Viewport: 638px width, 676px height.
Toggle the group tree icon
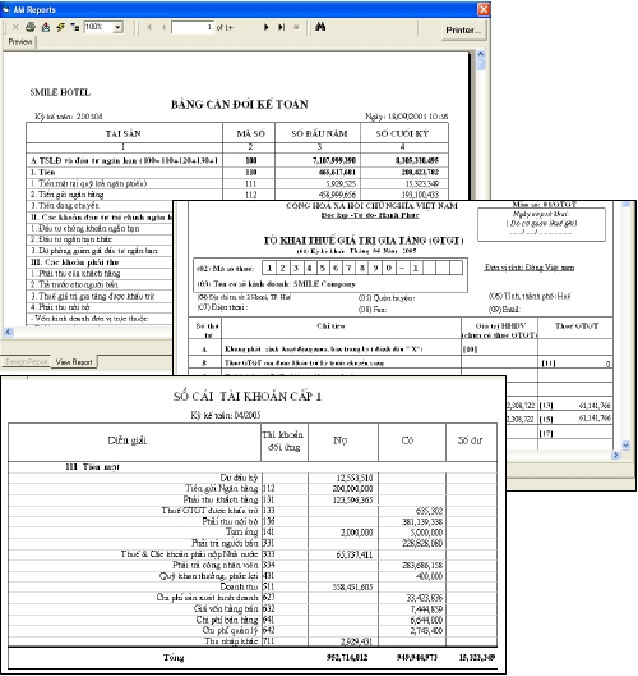click(75, 27)
